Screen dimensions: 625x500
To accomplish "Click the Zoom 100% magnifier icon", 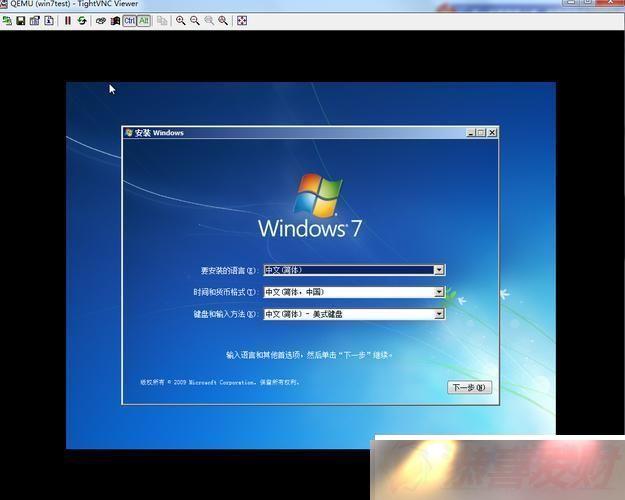I will pyautogui.click(x=209, y=21).
